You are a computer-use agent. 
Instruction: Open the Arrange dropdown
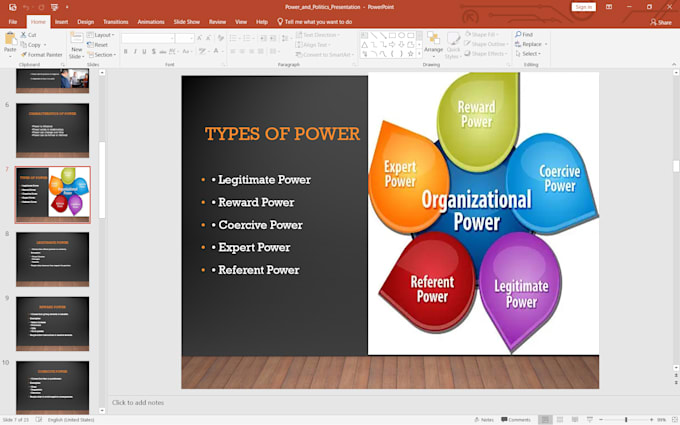(x=433, y=45)
